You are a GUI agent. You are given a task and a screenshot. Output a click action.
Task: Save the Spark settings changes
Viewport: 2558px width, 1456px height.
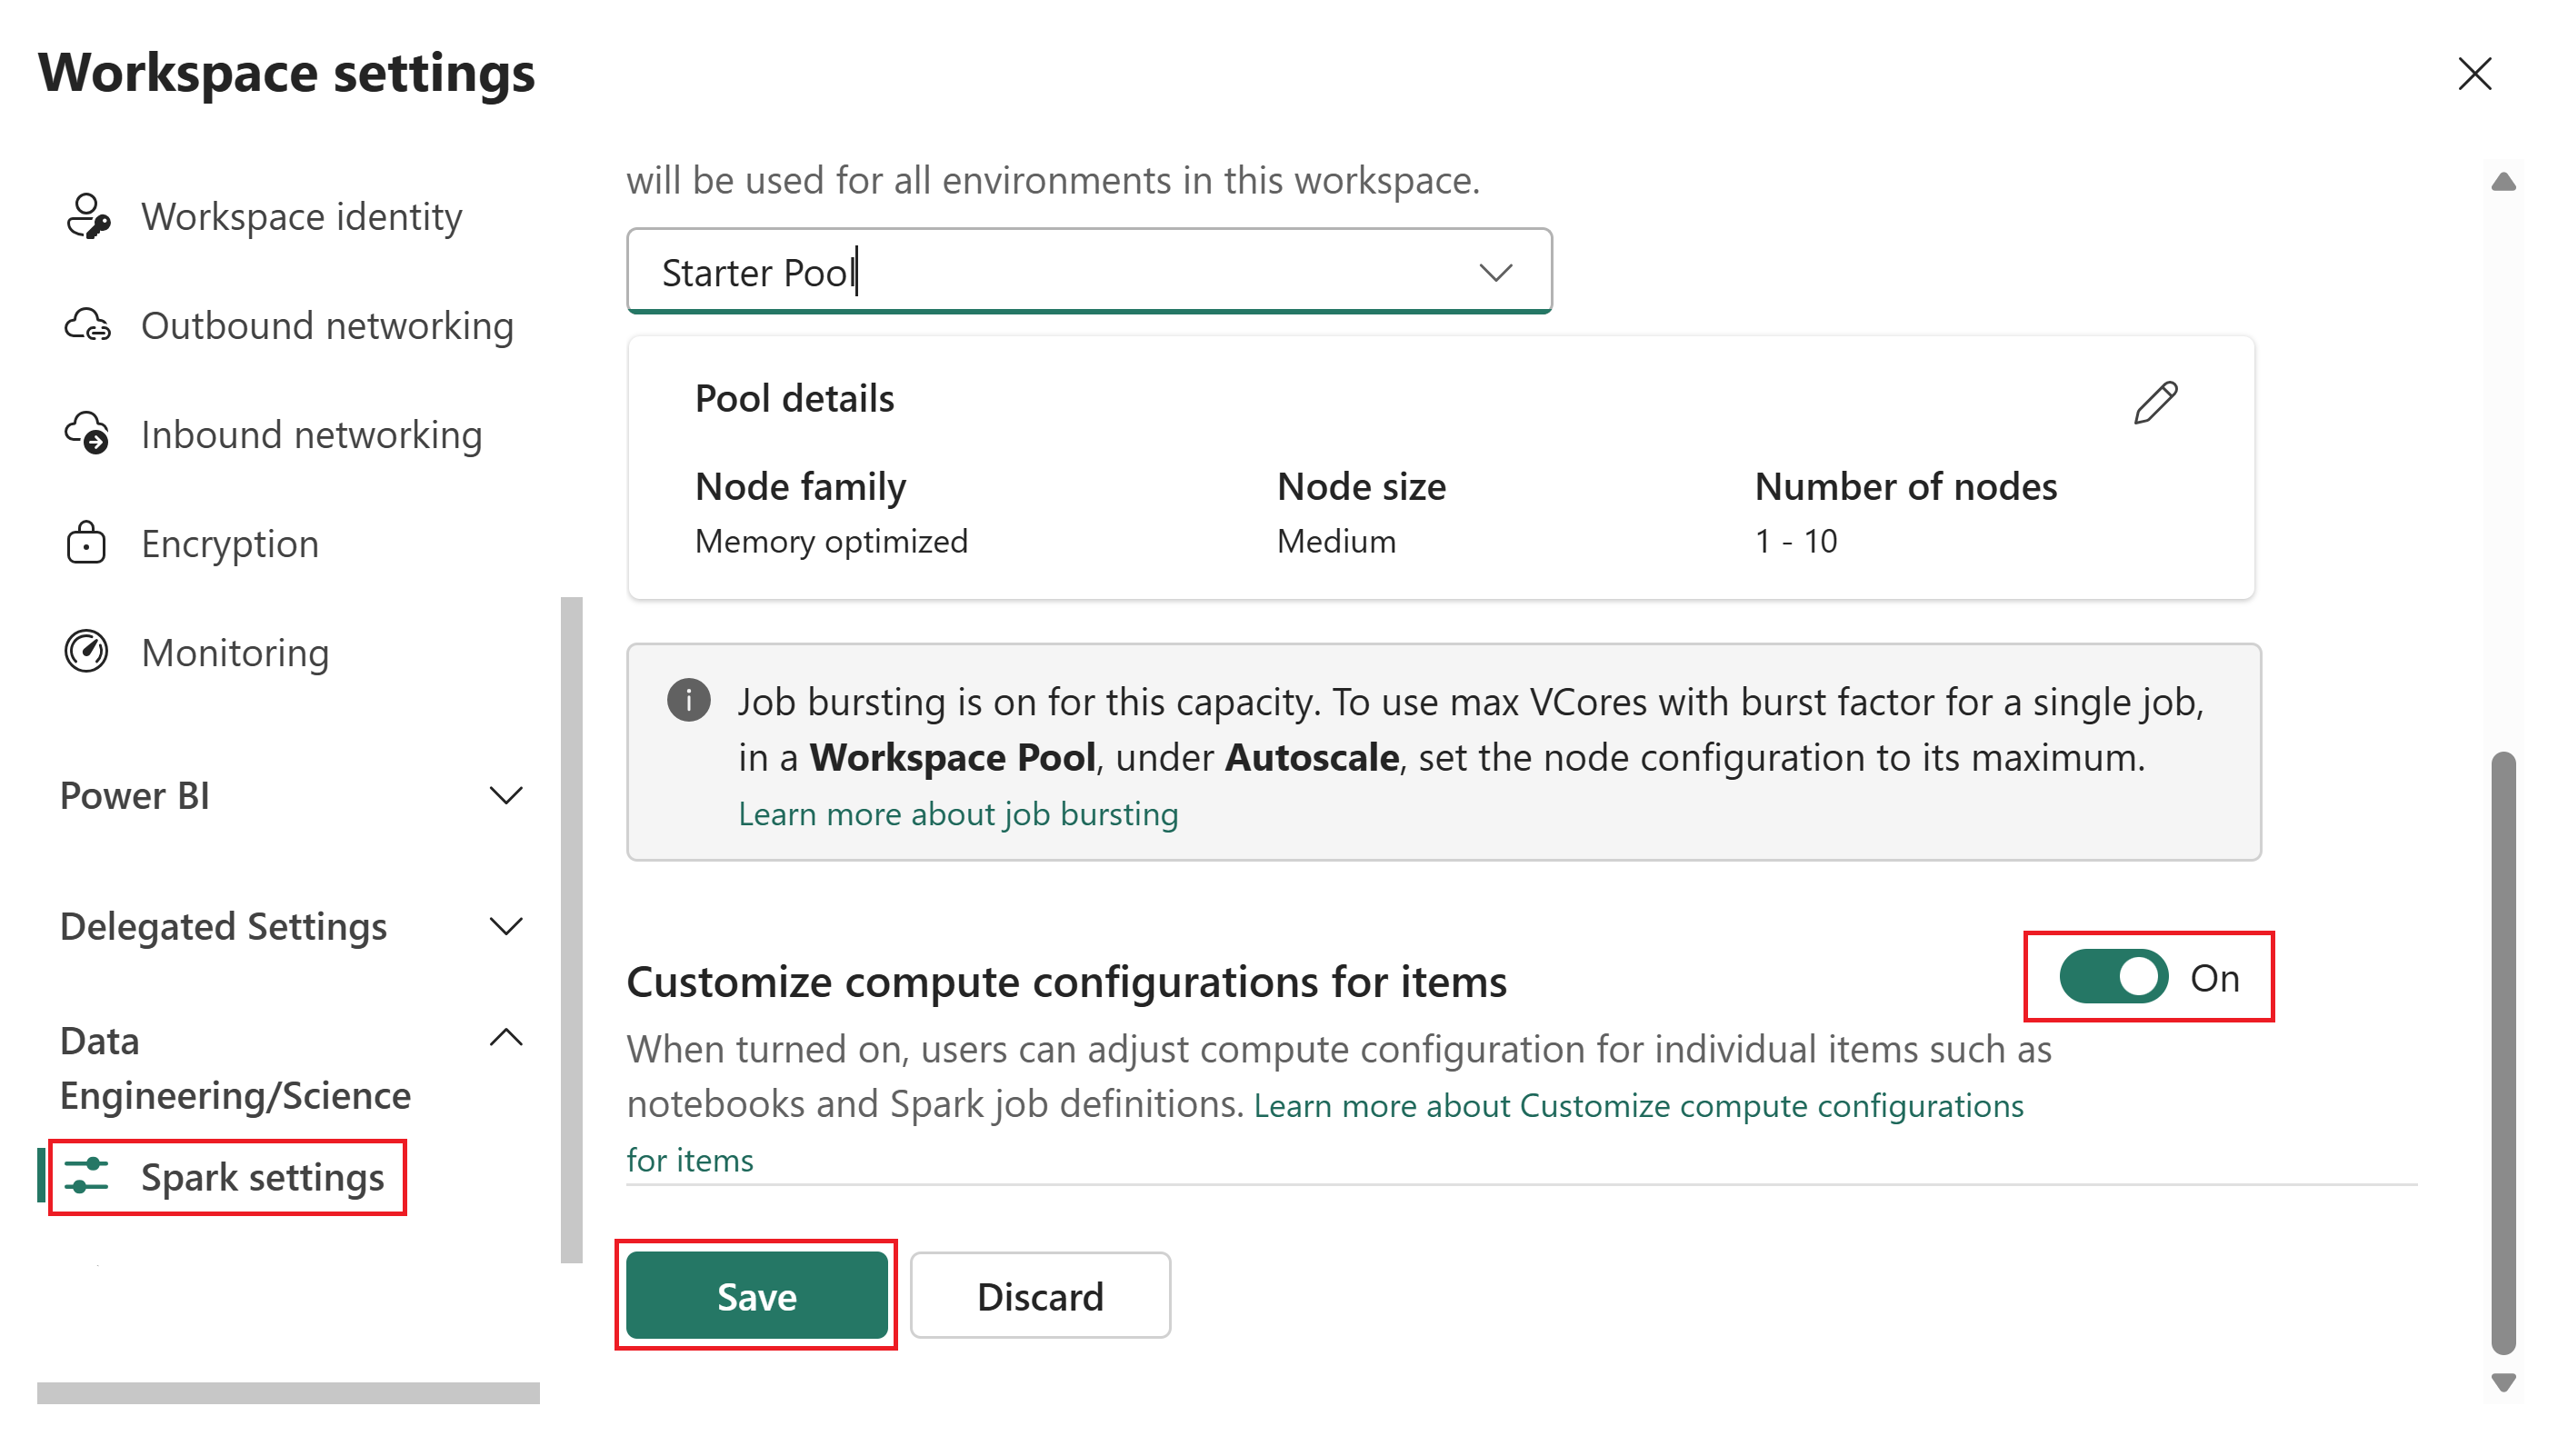click(756, 1296)
